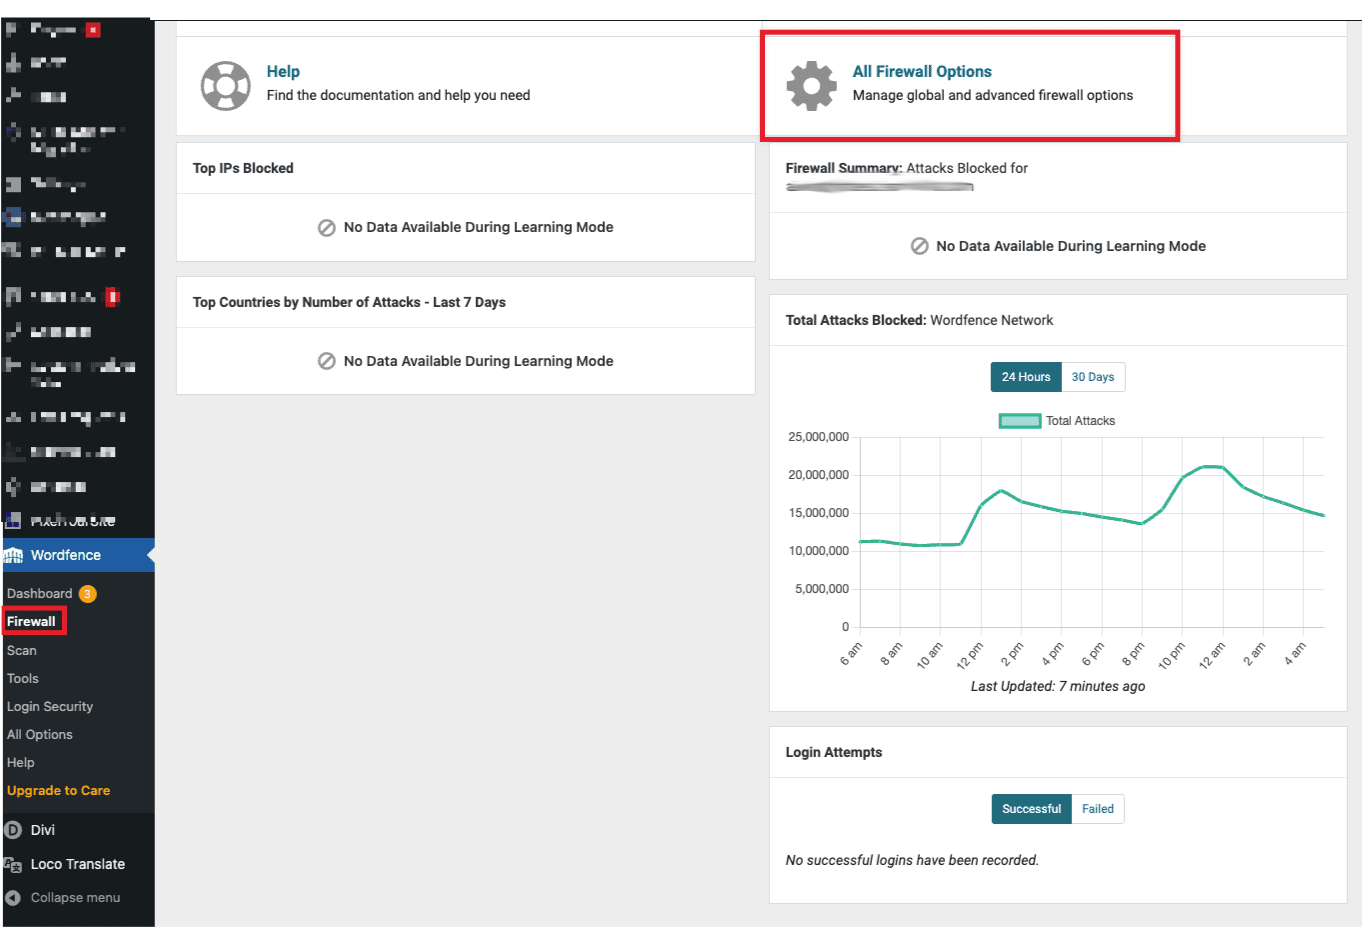Click the 'Top Countries by Number of Attacks' heading
Screen dimensions: 1362x927
point(349,302)
